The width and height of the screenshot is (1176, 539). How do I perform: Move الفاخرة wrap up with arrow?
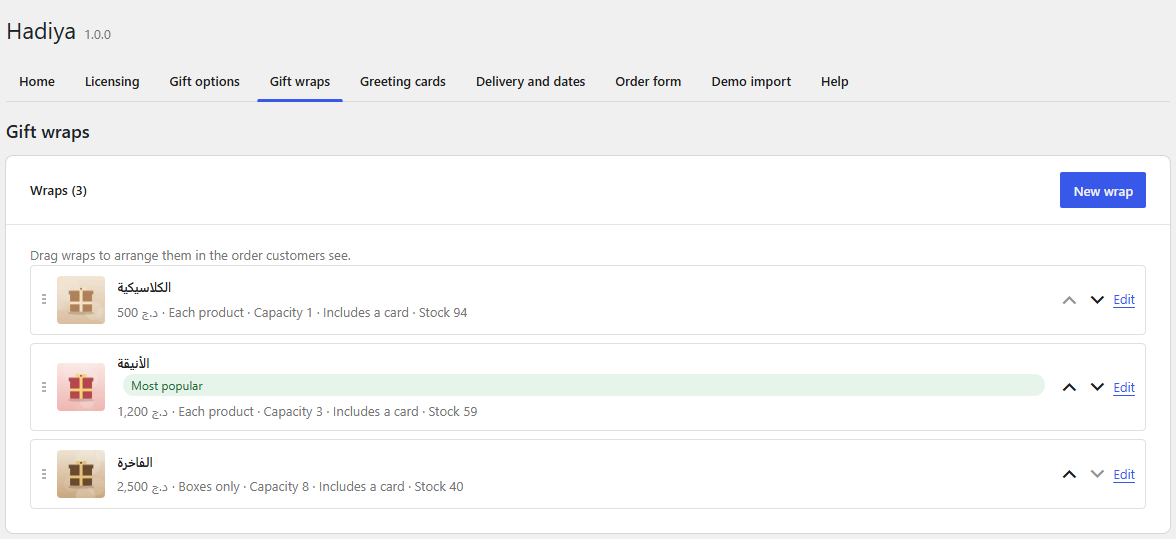(x=1070, y=474)
